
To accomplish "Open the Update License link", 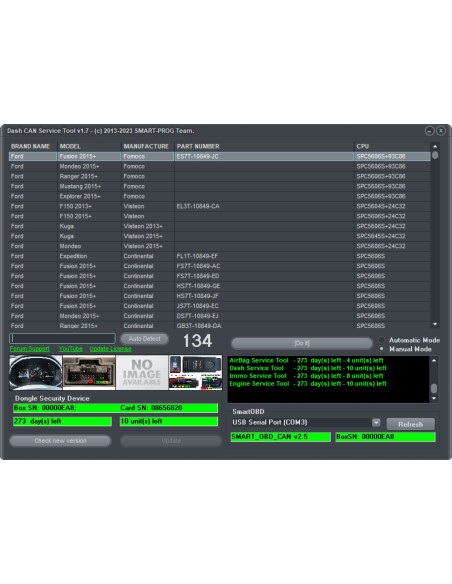I will (110, 349).
